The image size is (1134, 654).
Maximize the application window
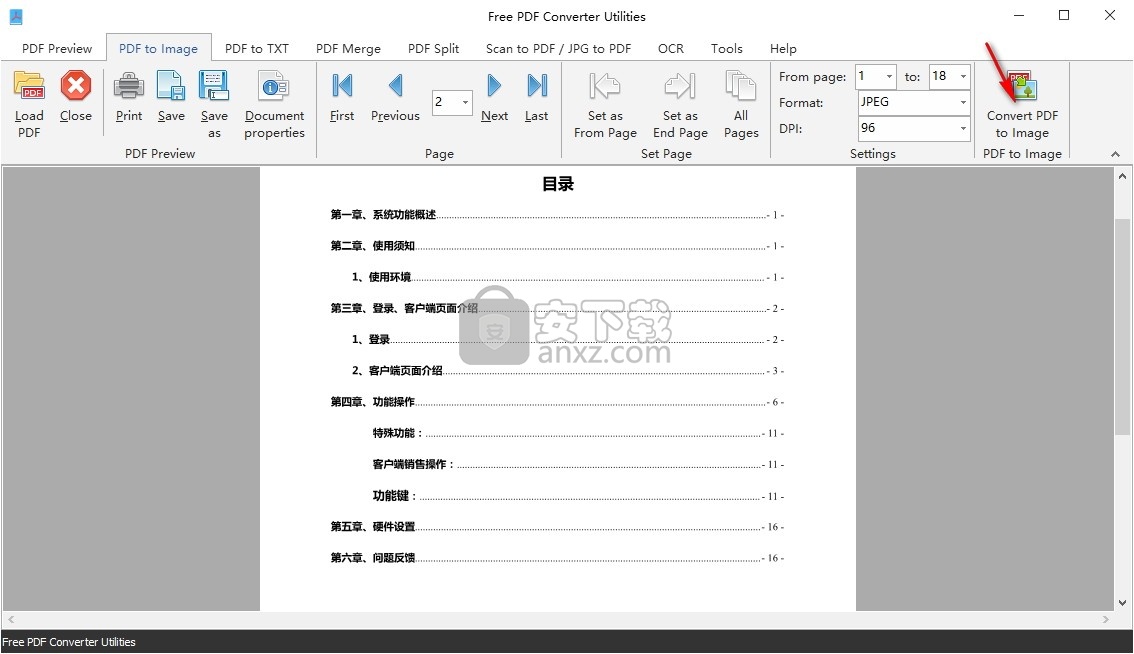pyautogui.click(x=1064, y=15)
